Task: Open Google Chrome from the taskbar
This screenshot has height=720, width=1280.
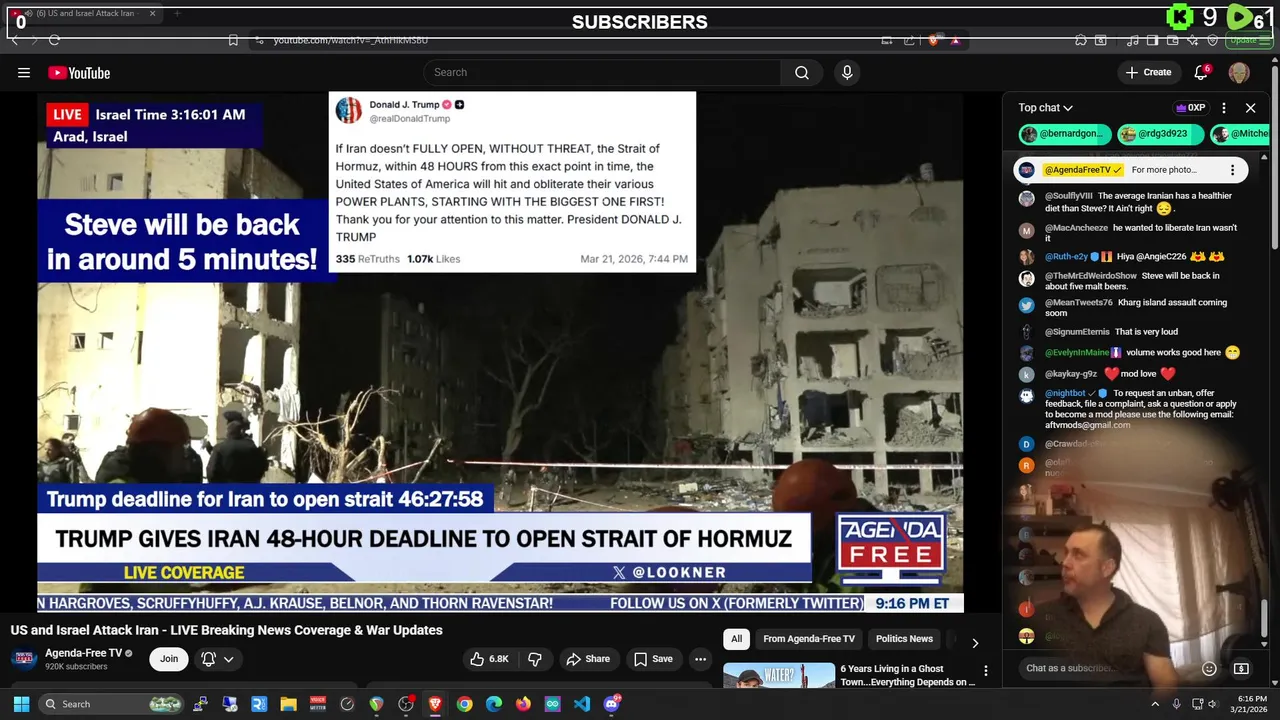Action: click(464, 704)
